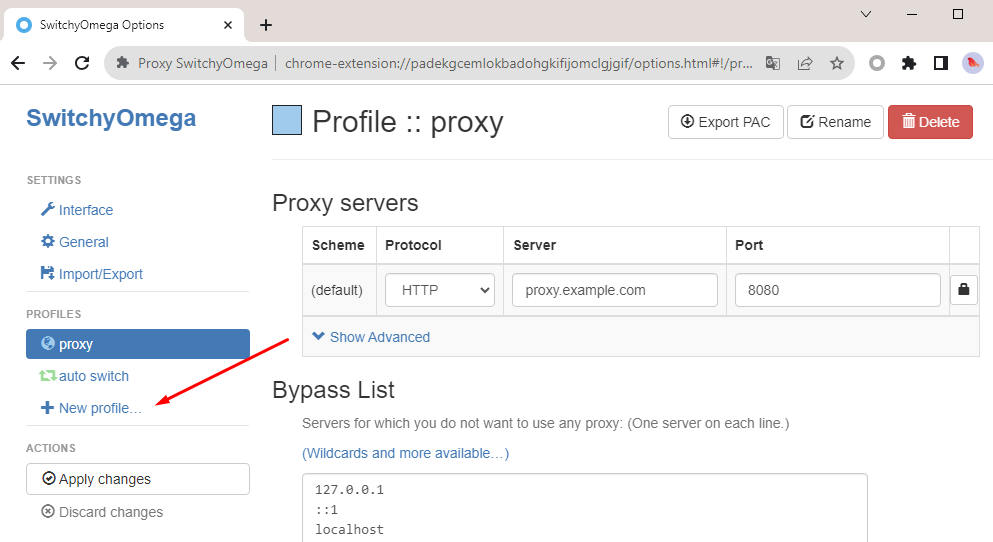The height and width of the screenshot is (542, 993).
Task: Click the Apply changes button
Action: (138, 479)
